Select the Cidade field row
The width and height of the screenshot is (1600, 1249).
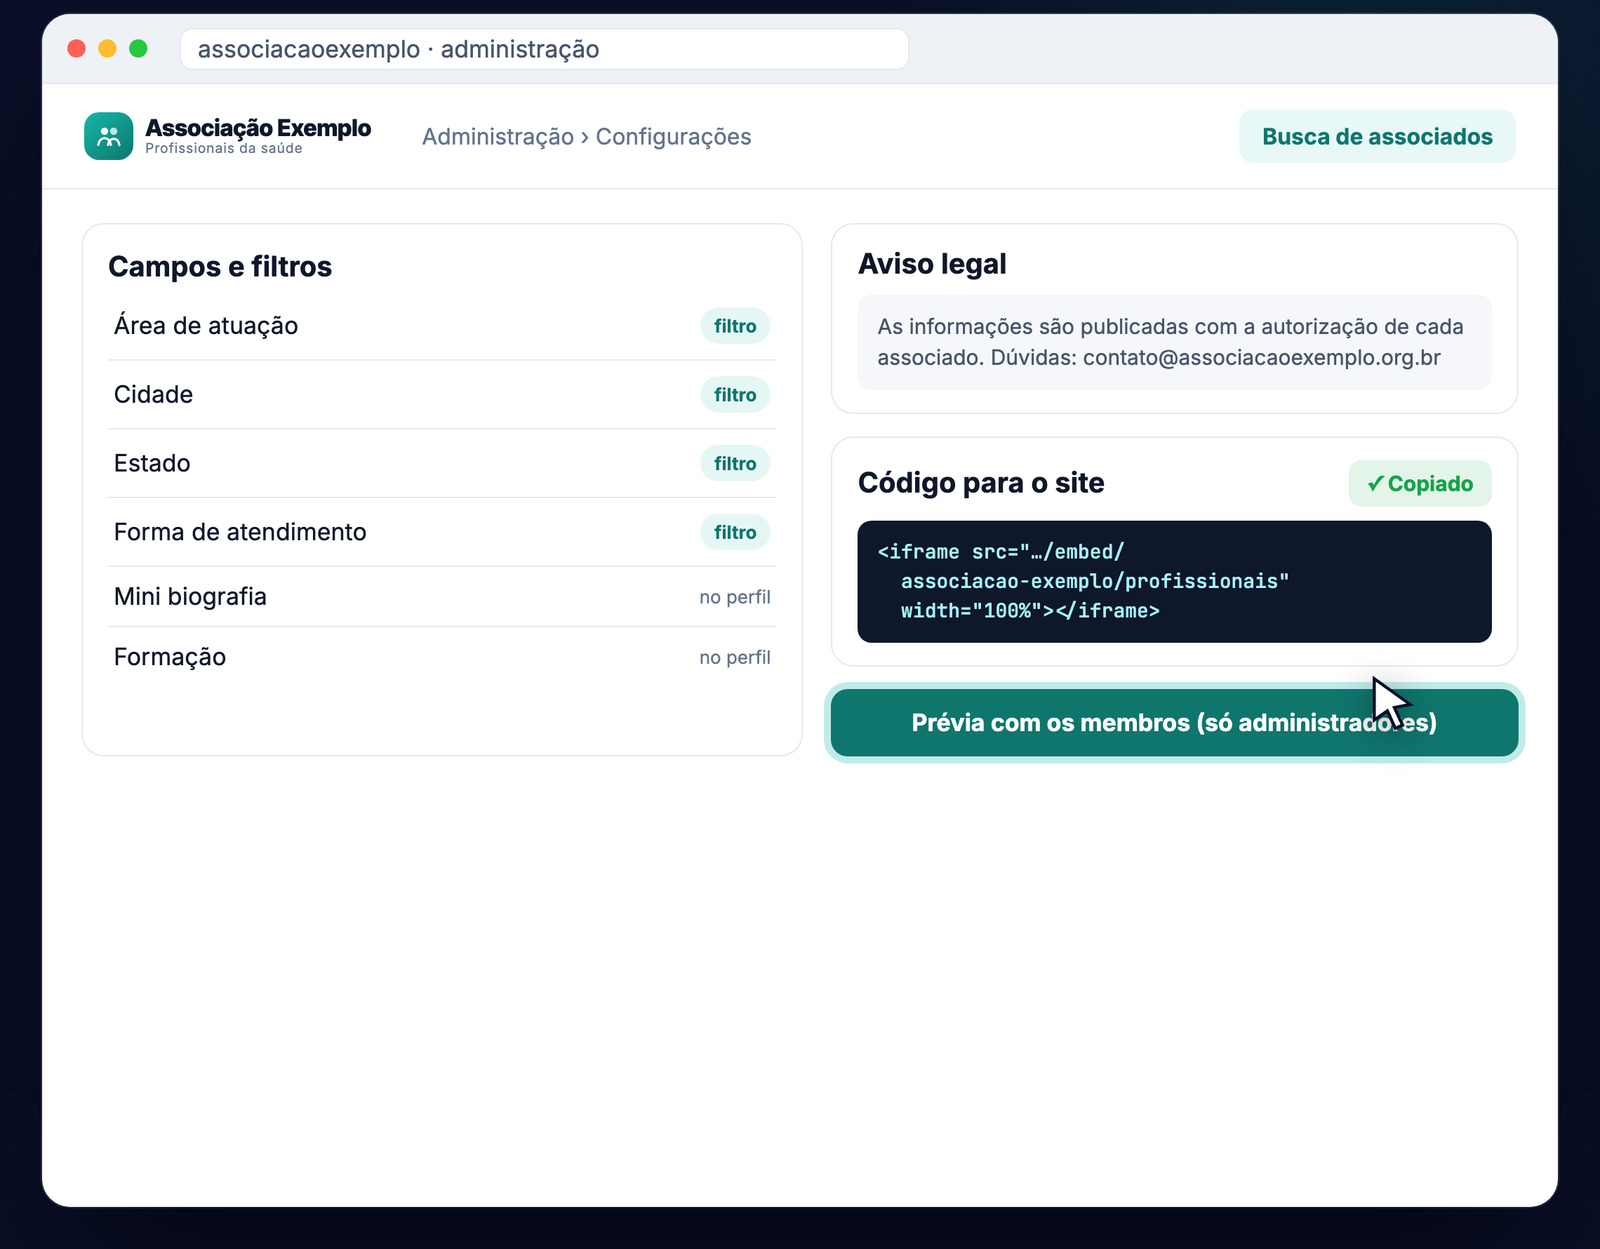(x=441, y=395)
